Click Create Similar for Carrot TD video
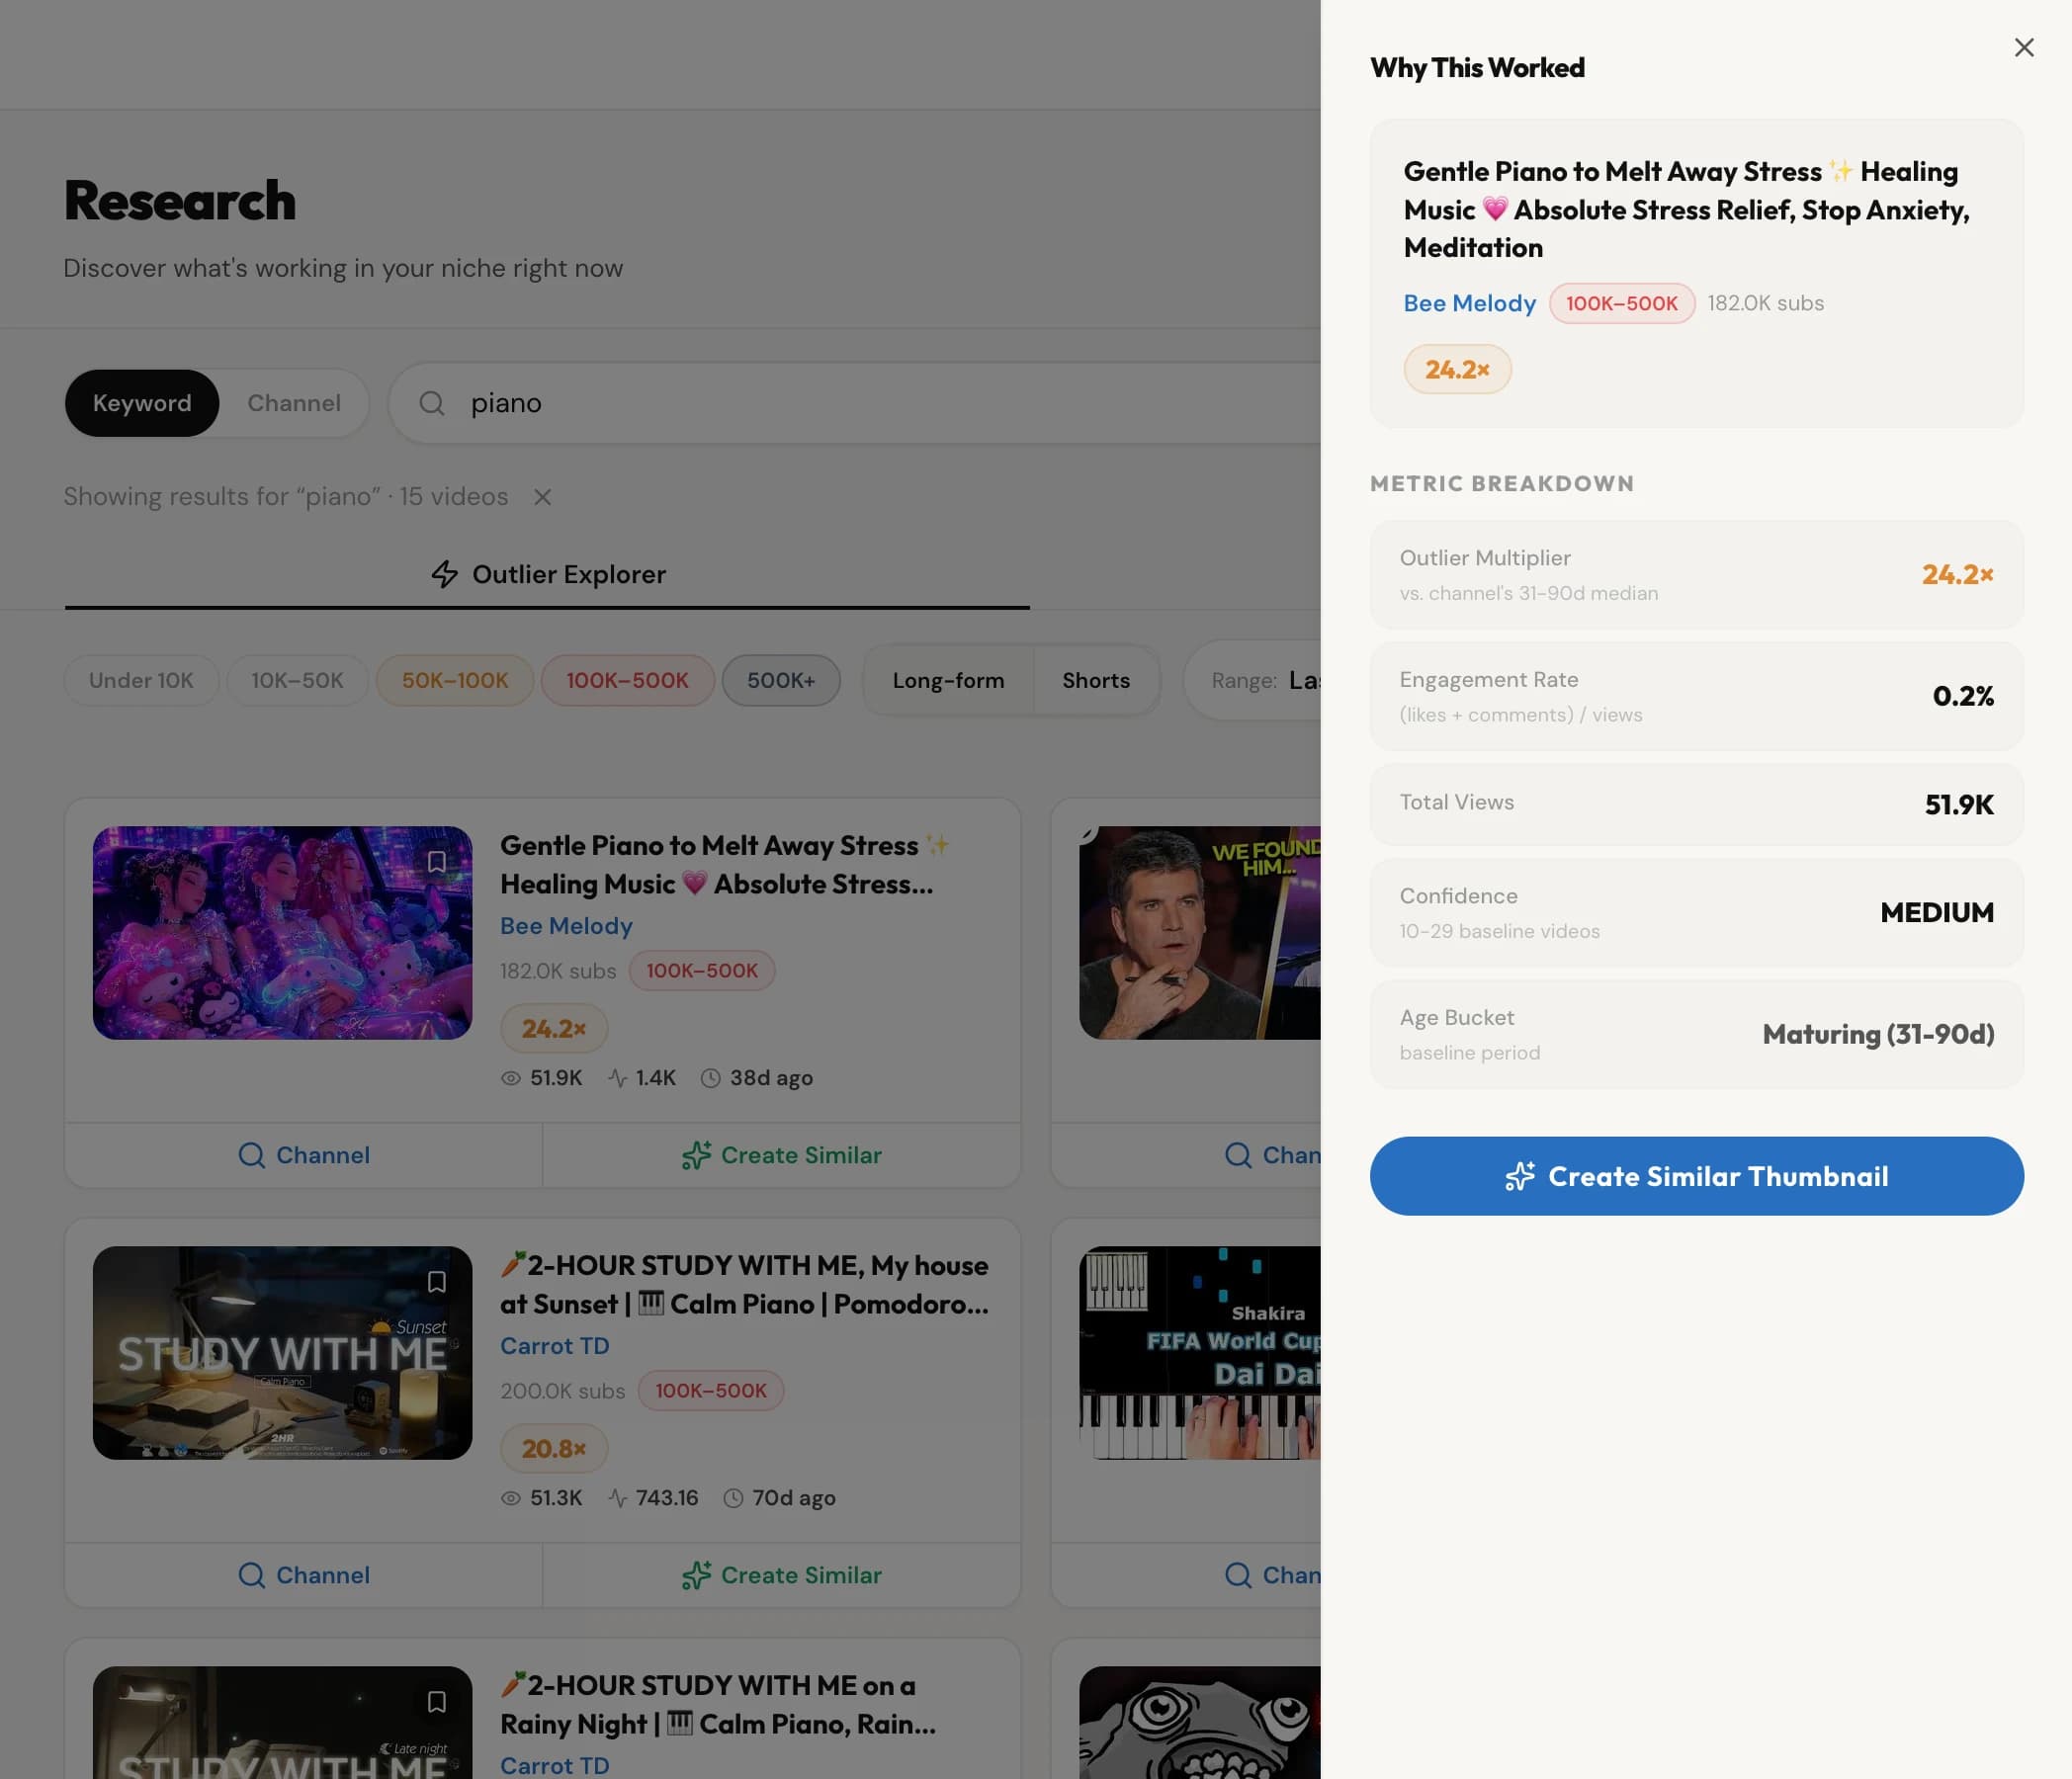This screenshot has height=1779, width=2072. pos(781,1575)
